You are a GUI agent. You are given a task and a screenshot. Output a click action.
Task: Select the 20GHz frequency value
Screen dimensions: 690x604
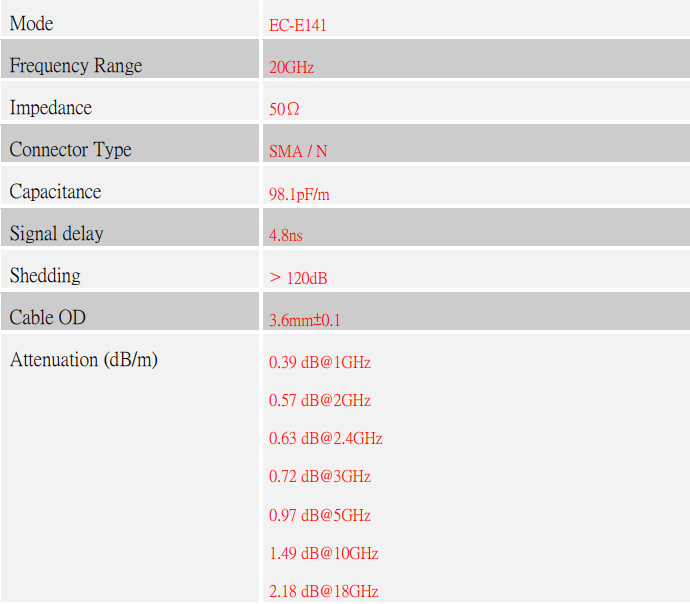click(x=292, y=68)
